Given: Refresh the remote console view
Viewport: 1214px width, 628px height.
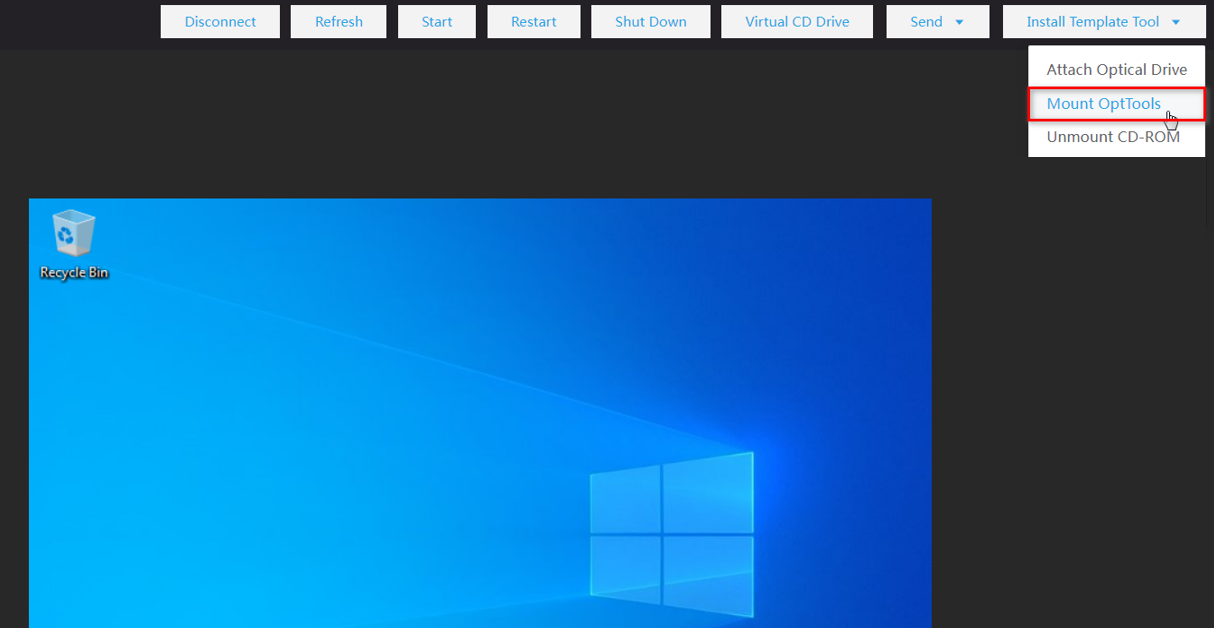Looking at the screenshot, I should coord(338,21).
